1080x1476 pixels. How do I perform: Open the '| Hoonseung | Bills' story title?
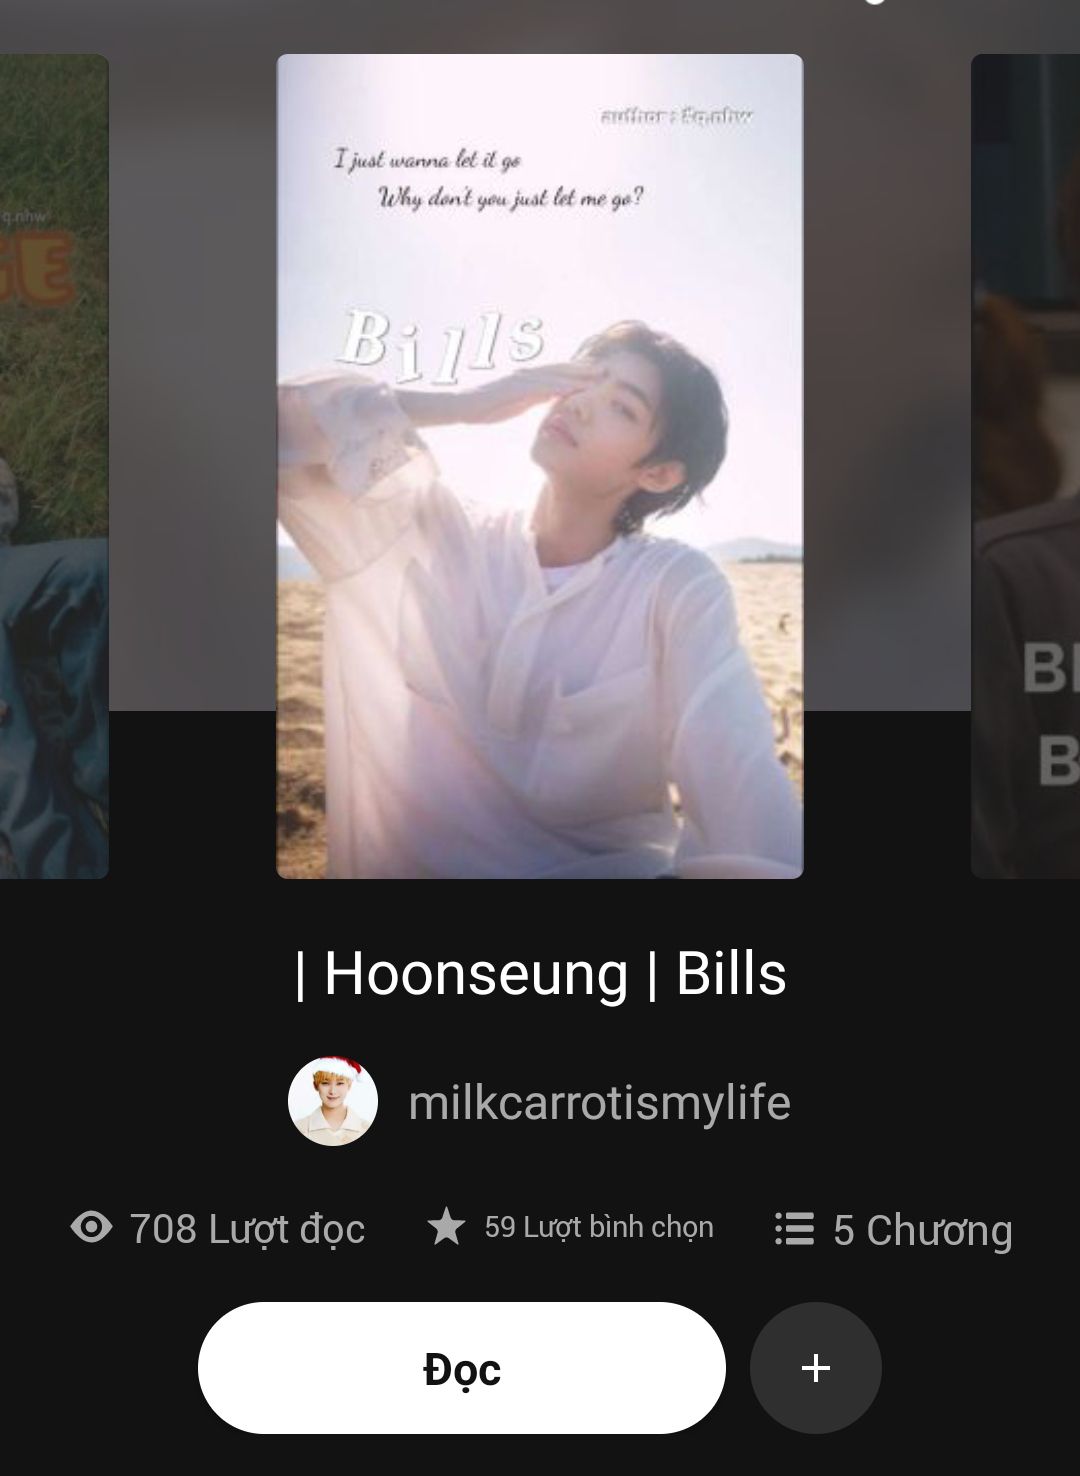point(540,973)
